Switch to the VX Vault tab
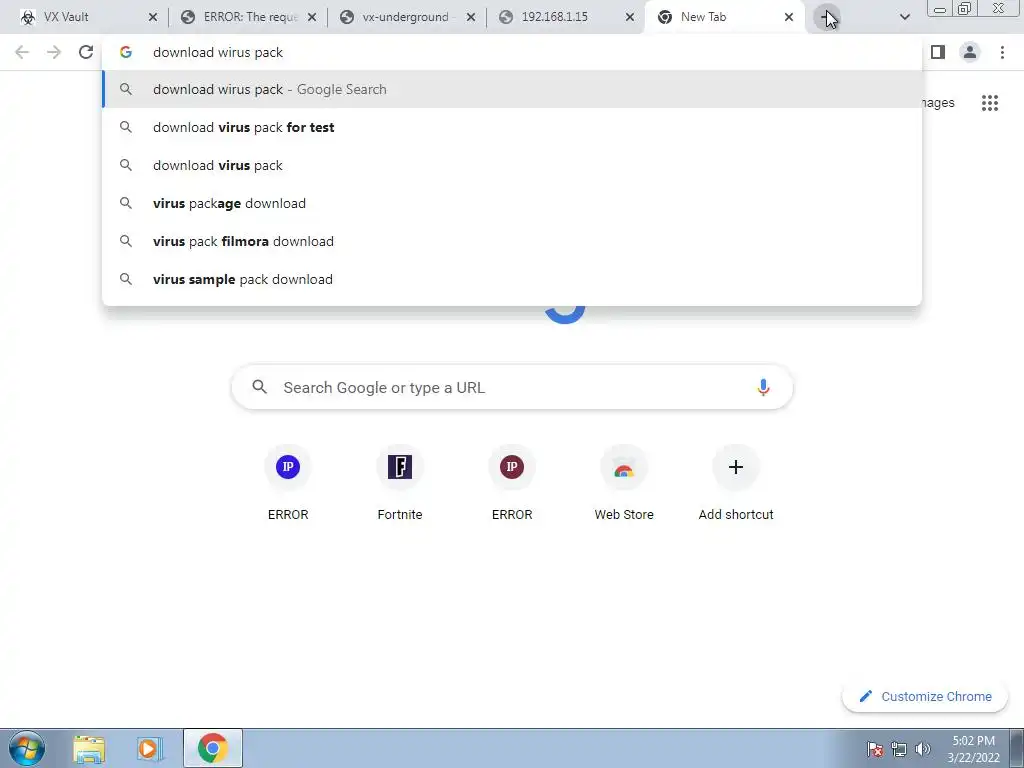Screen dimensions: 1024x768 (x=84, y=17)
